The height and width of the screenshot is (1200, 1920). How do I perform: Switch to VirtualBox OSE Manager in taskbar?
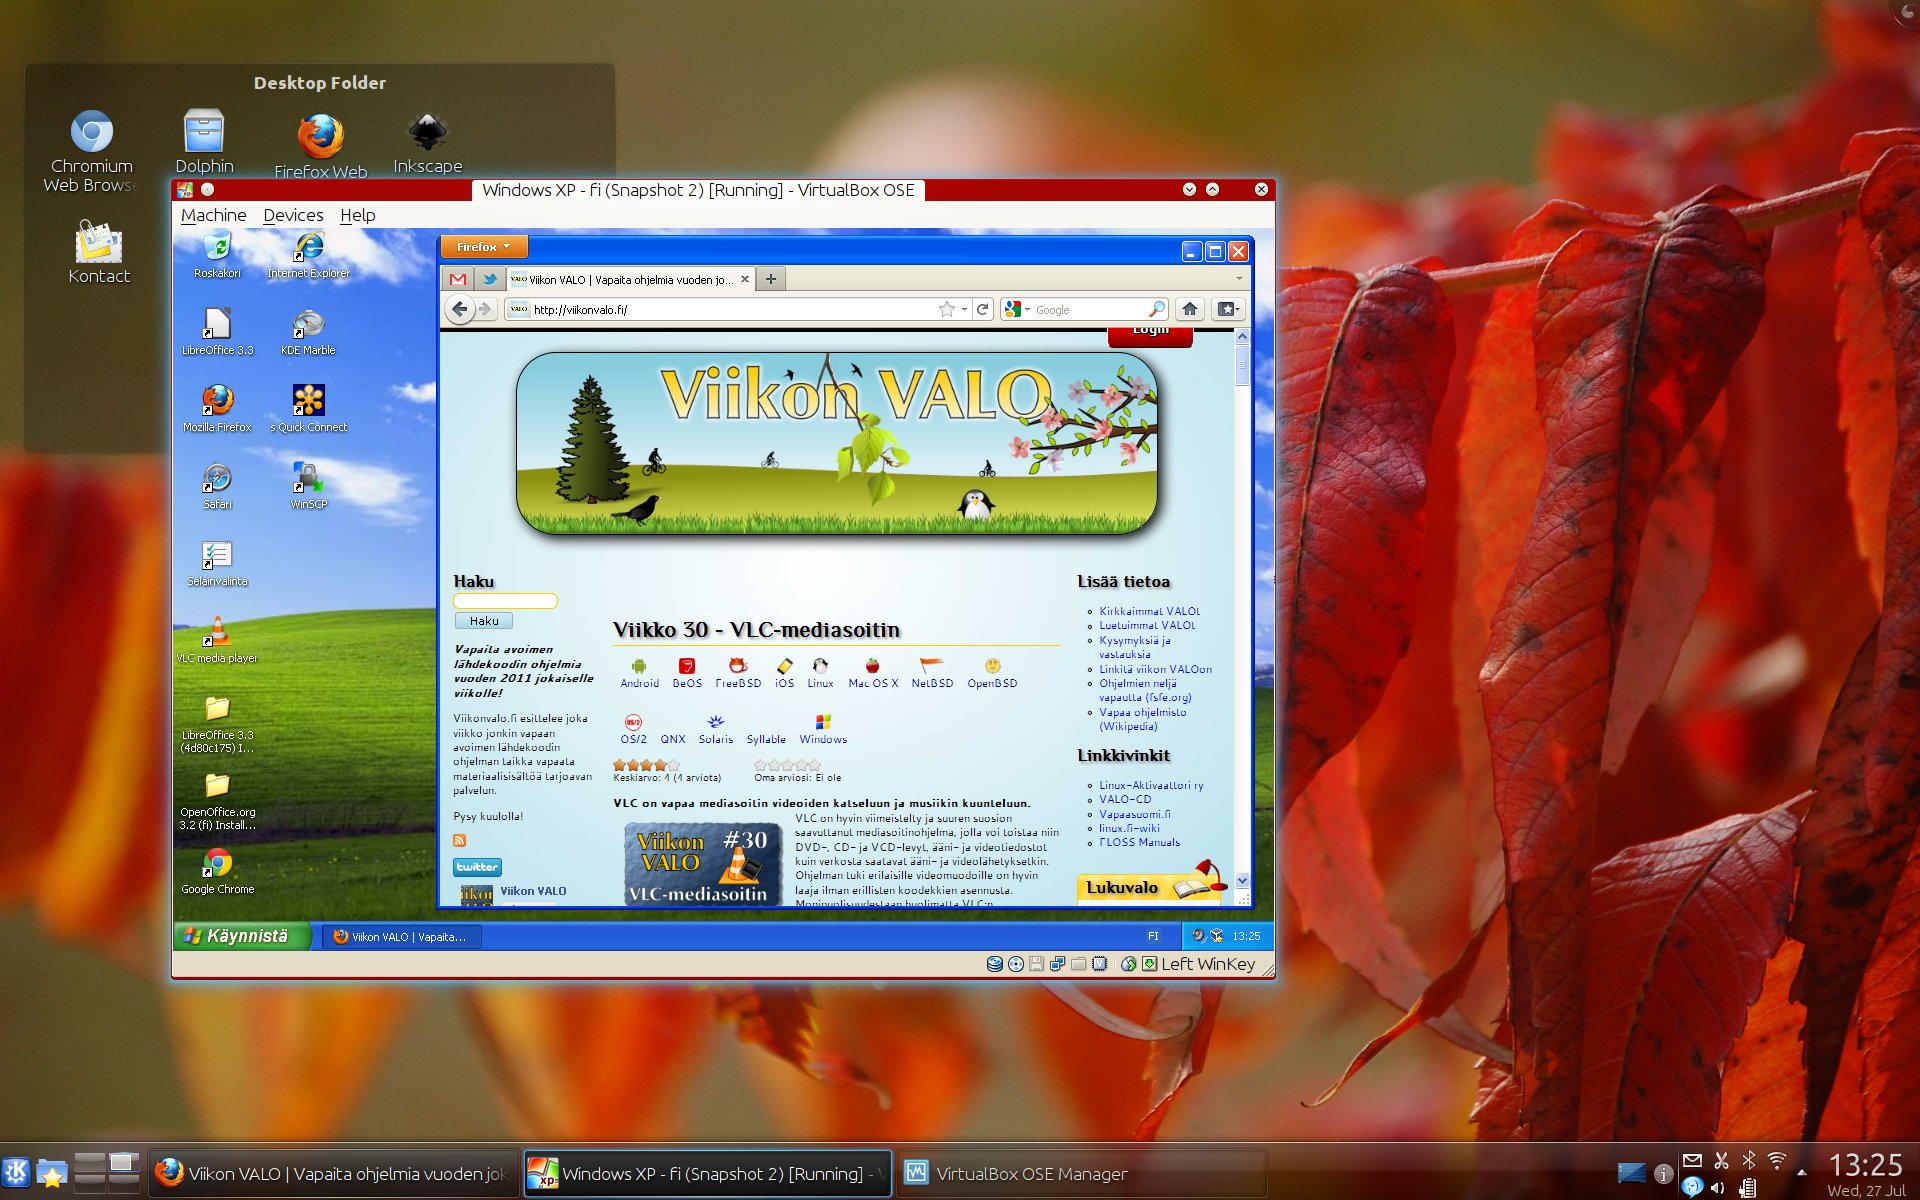coord(1080,1173)
